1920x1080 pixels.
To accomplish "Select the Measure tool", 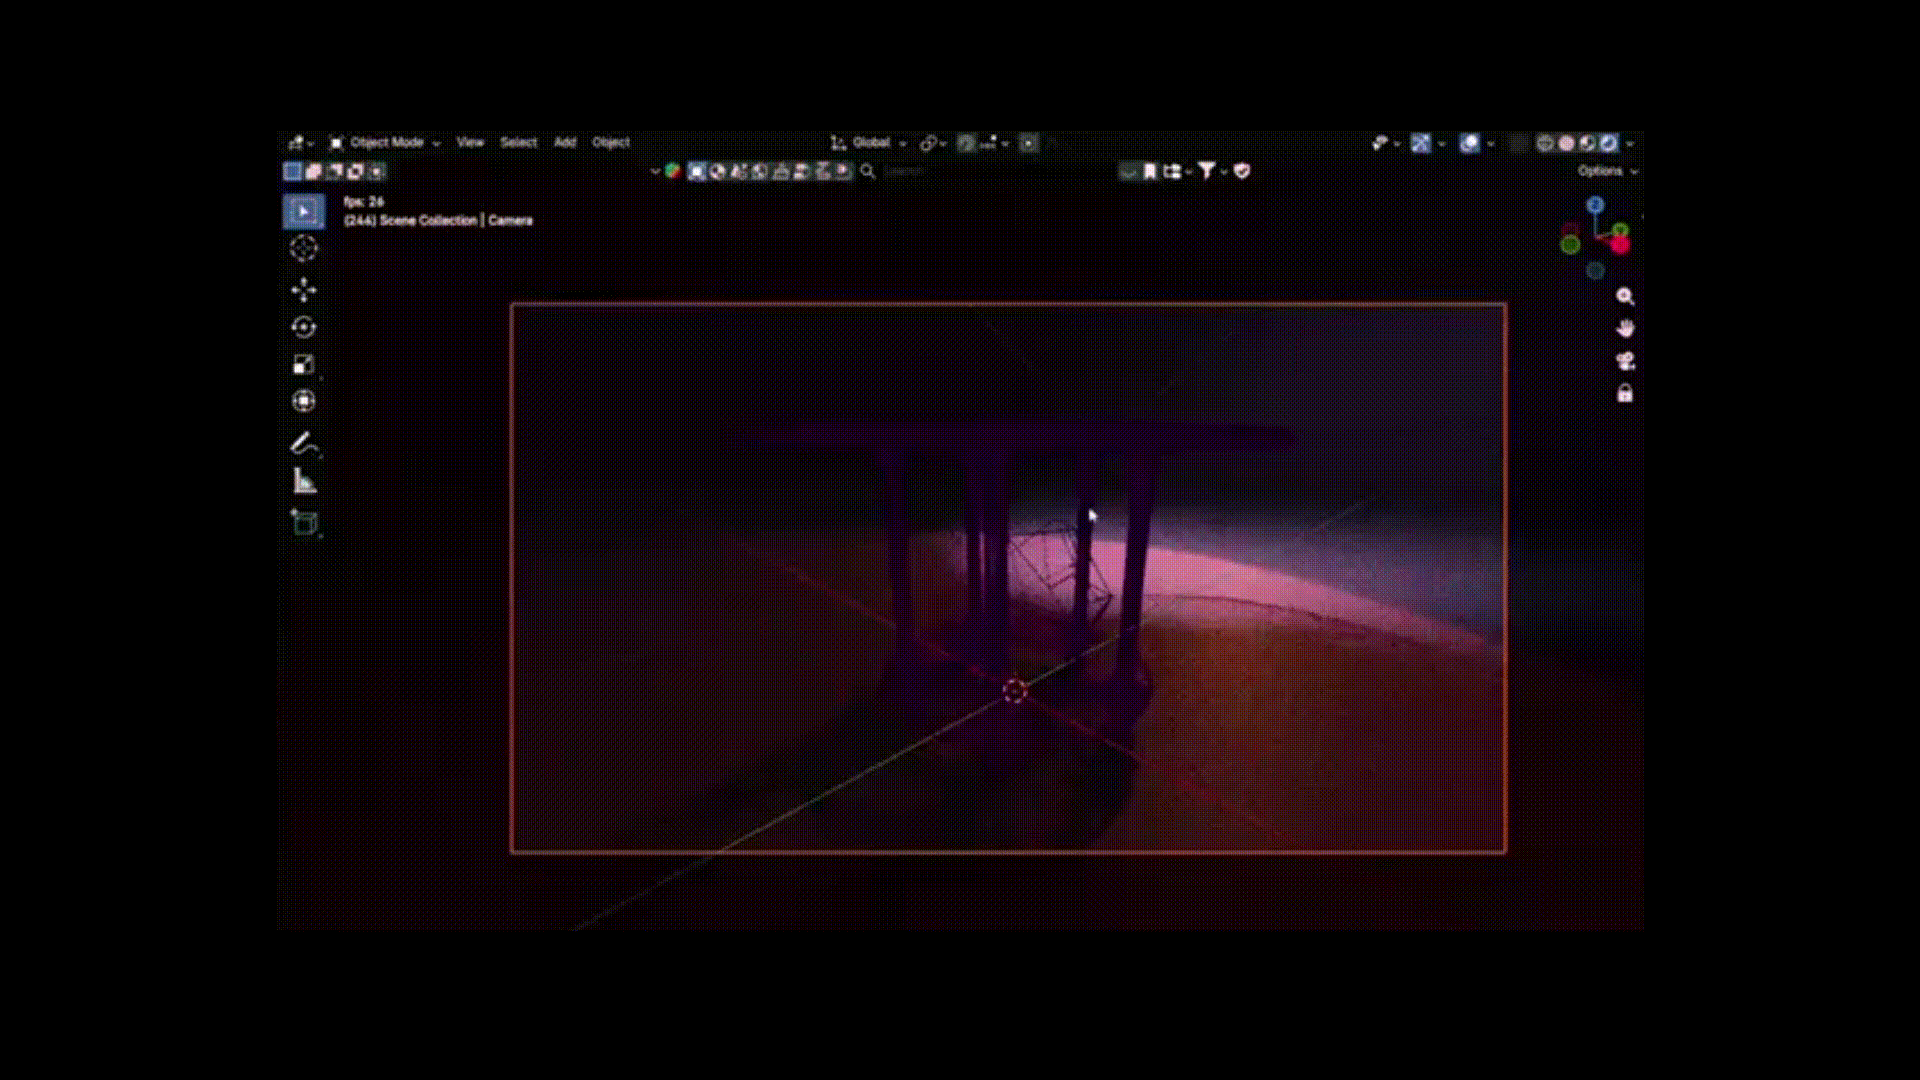I will tap(304, 481).
